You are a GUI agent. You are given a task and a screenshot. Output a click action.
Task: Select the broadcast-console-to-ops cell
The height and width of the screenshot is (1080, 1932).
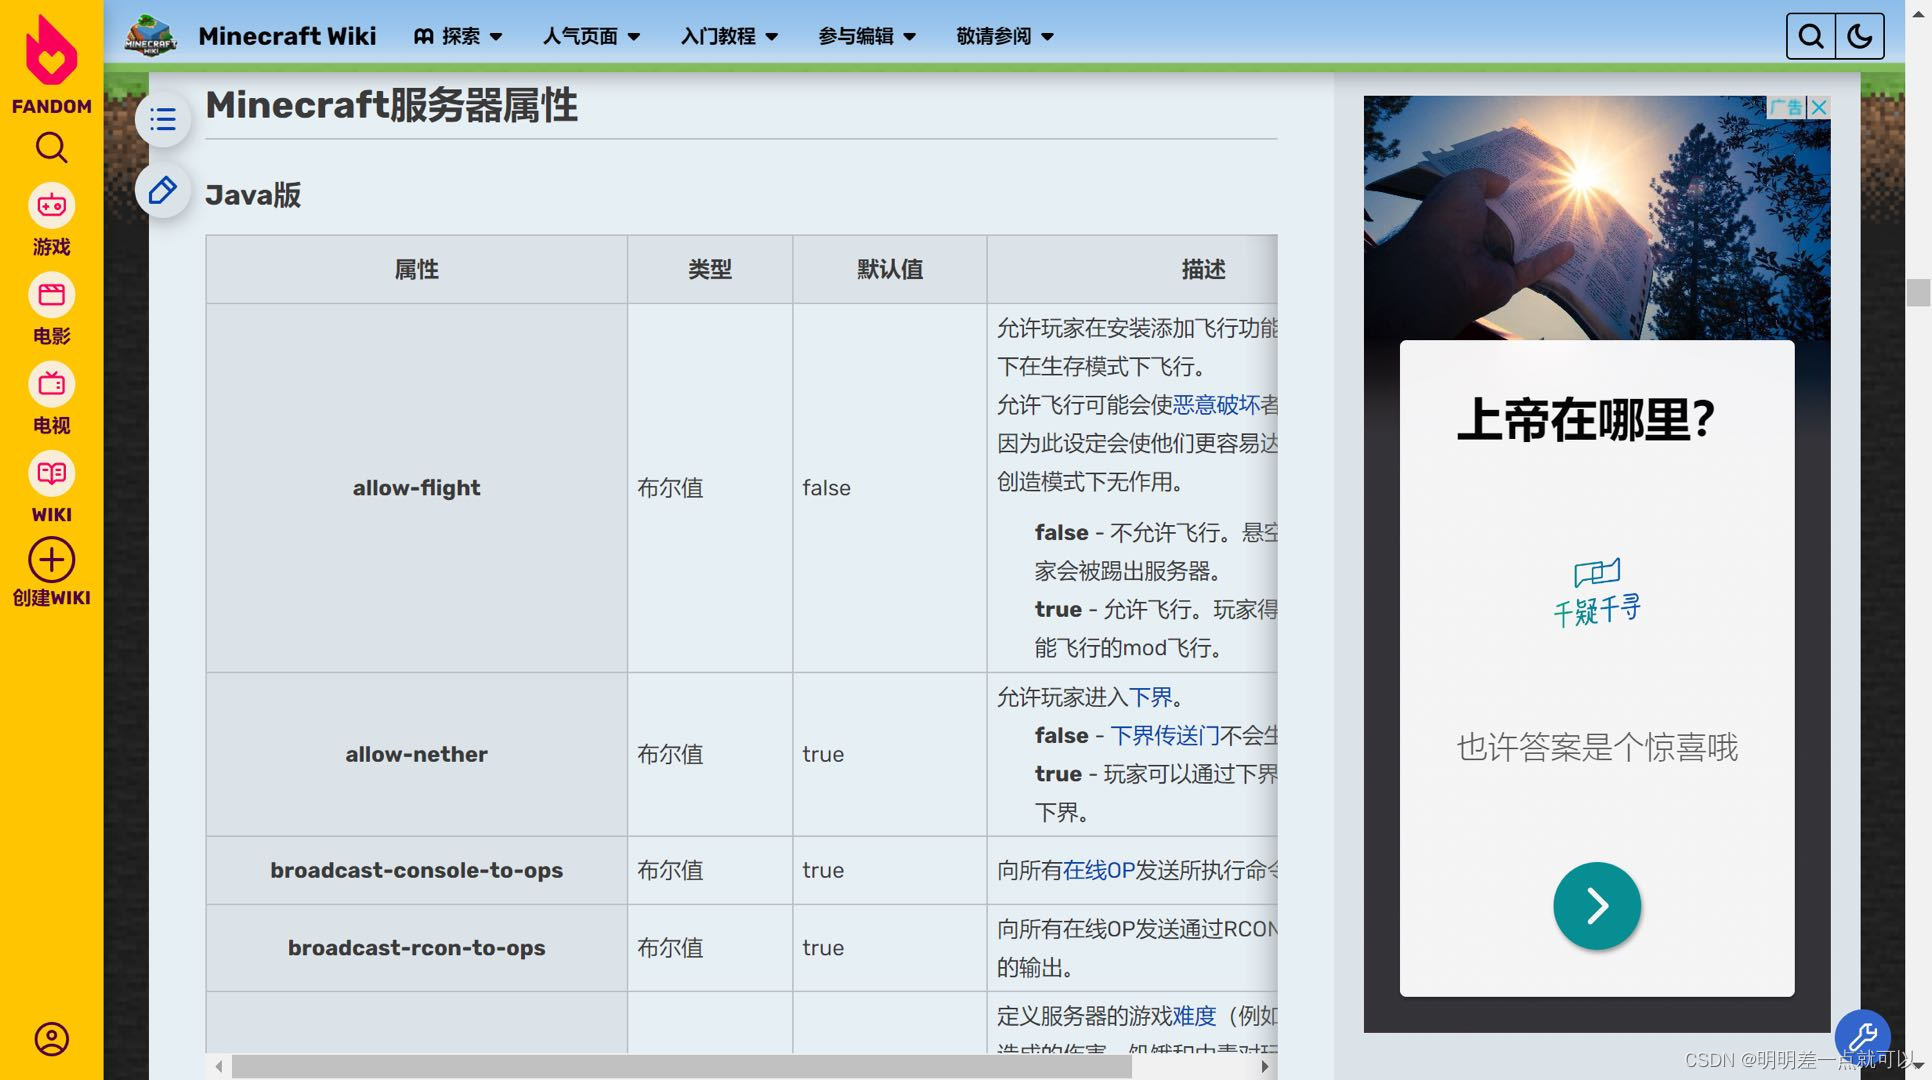[x=417, y=871]
